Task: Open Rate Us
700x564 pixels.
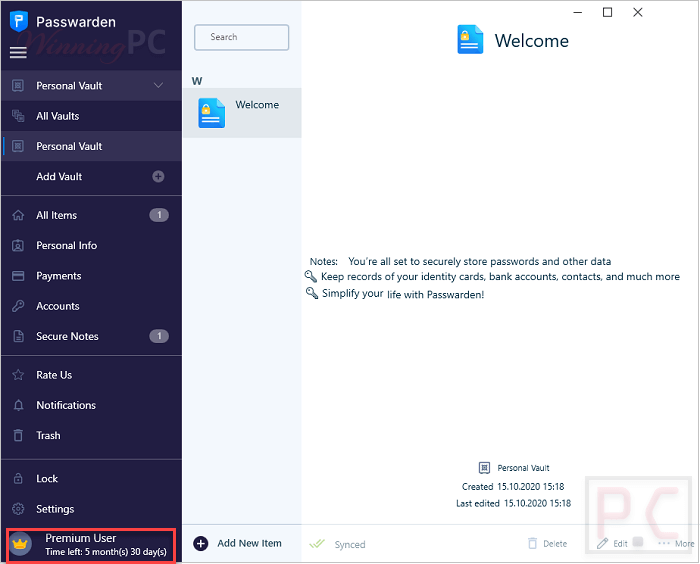Action: 91,375
